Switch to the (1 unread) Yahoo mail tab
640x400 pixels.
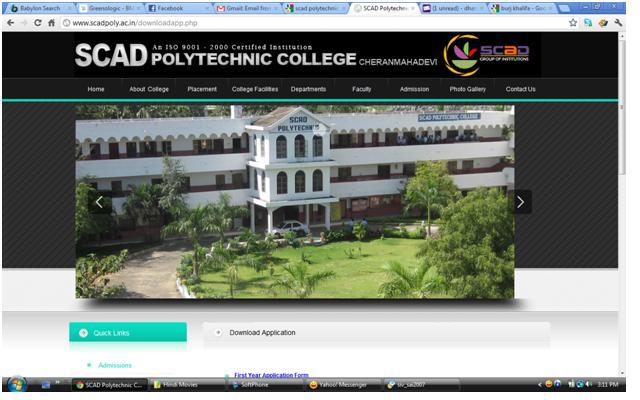454,8
